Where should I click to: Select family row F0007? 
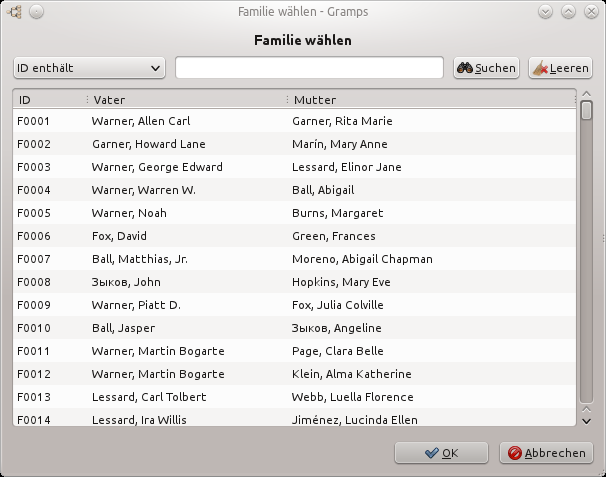[294, 259]
